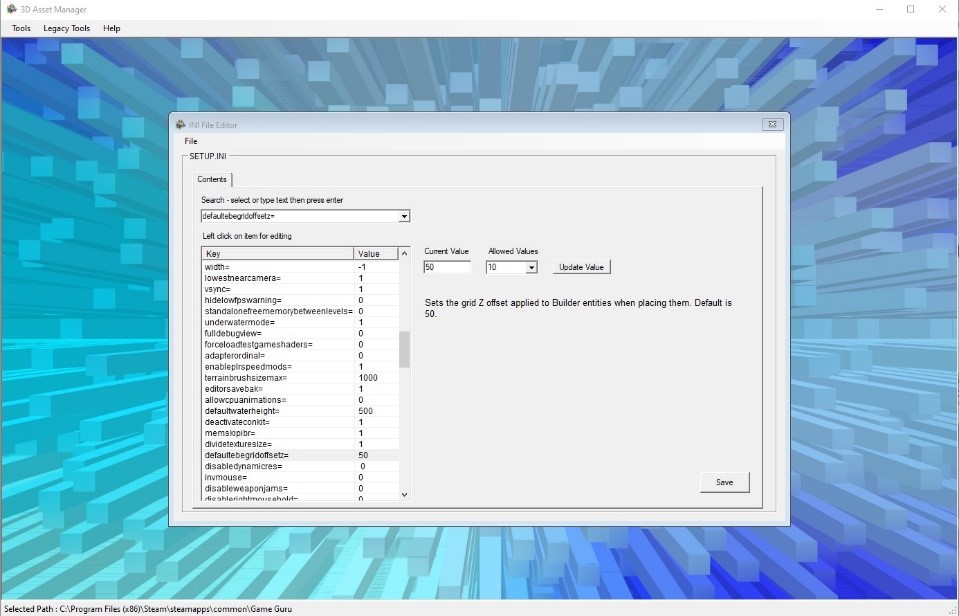Viewport: 959px width, 616px height.
Task: Click the Update Value button
Action: [581, 267]
